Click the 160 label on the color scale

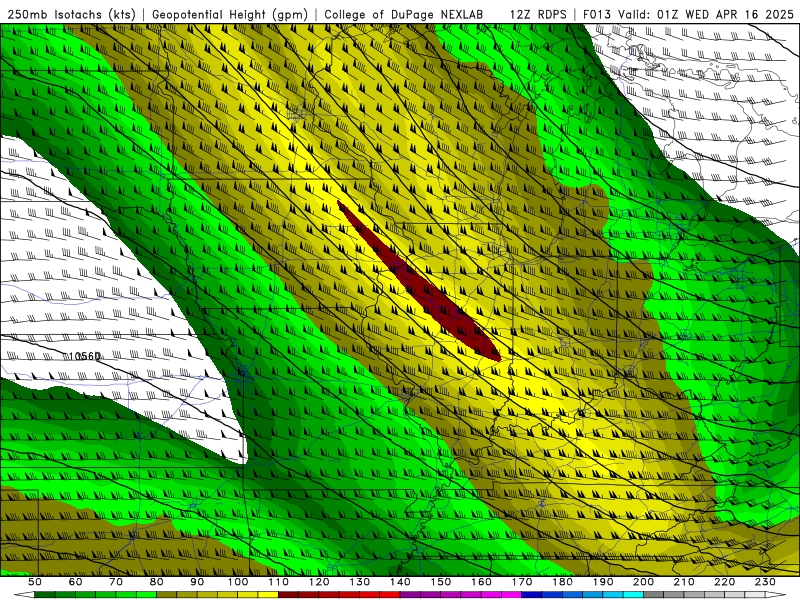[x=481, y=582]
